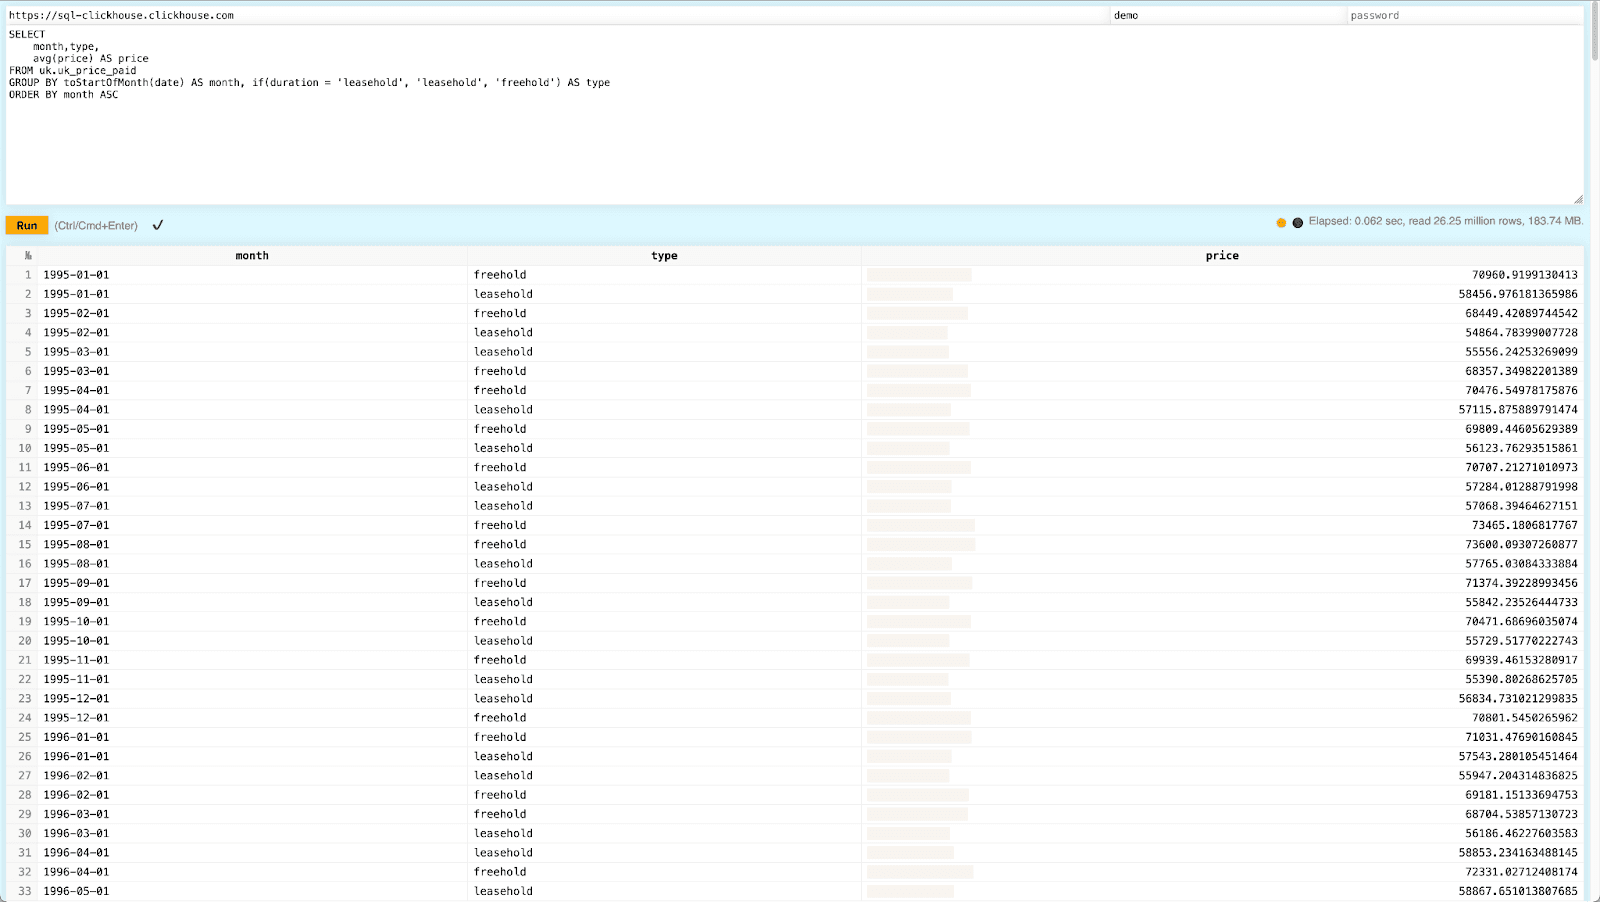Switch to light theme with sun icon
The width and height of the screenshot is (1600, 902).
[1281, 223]
